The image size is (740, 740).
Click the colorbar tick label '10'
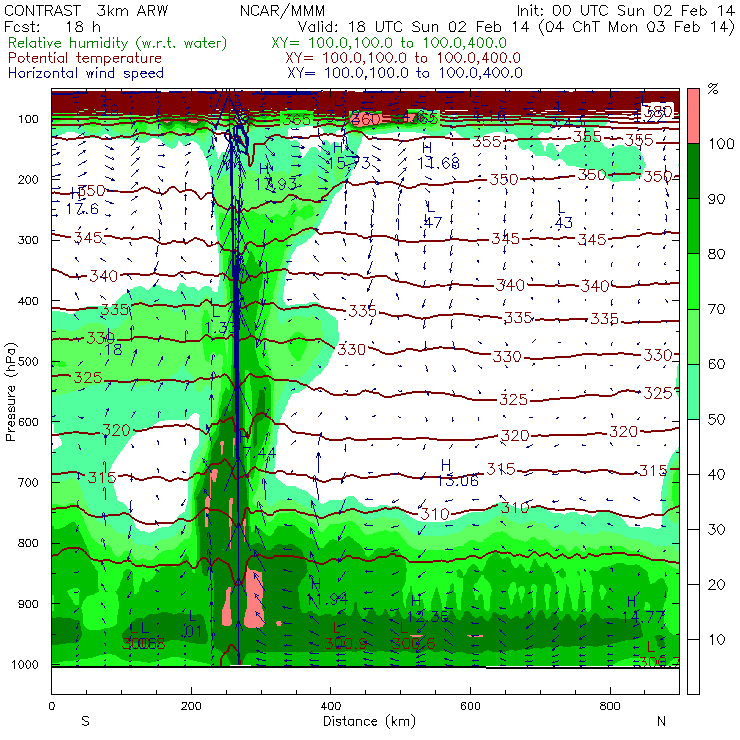[717, 640]
